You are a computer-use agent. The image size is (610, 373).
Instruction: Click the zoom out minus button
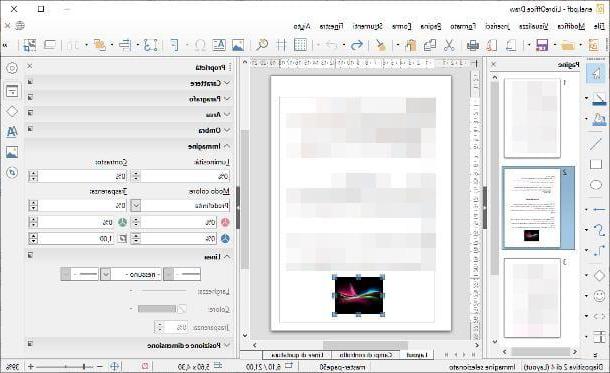coord(100,366)
